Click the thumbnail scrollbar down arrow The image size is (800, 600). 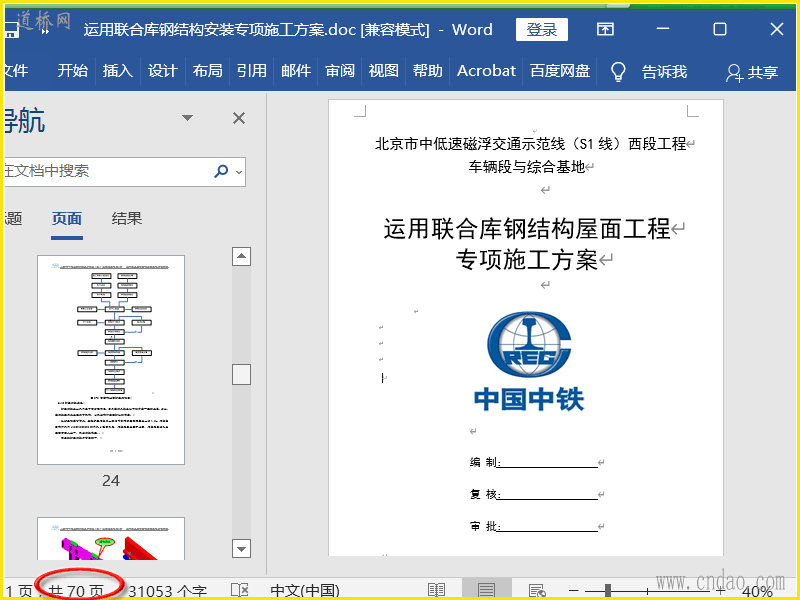point(241,549)
